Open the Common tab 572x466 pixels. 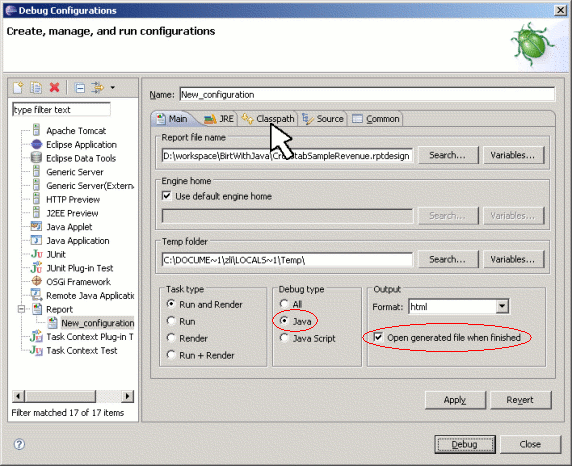[376, 119]
